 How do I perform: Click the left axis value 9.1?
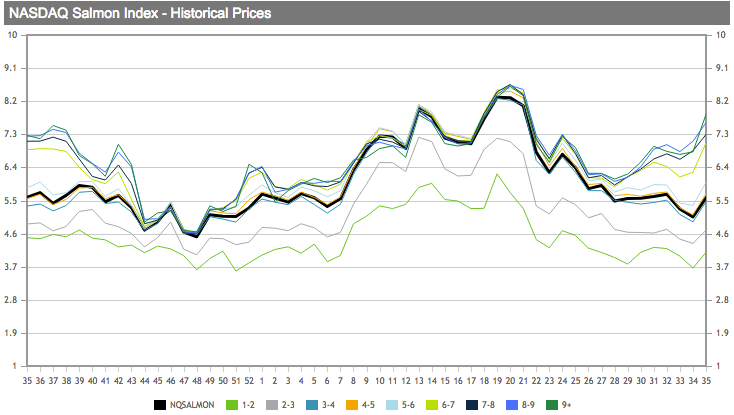11,68
